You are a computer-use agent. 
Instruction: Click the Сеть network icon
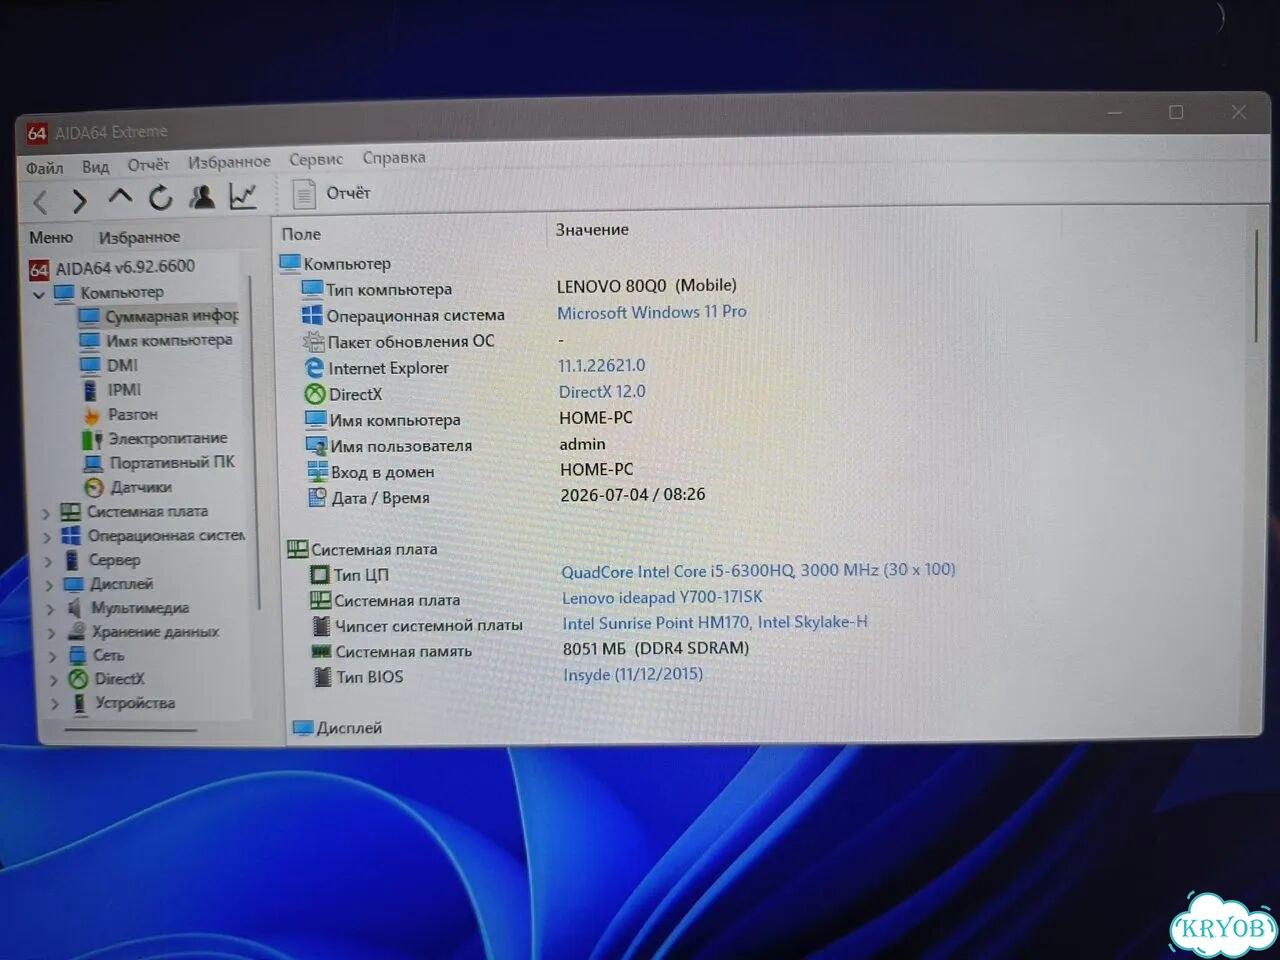tap(77, 656)
